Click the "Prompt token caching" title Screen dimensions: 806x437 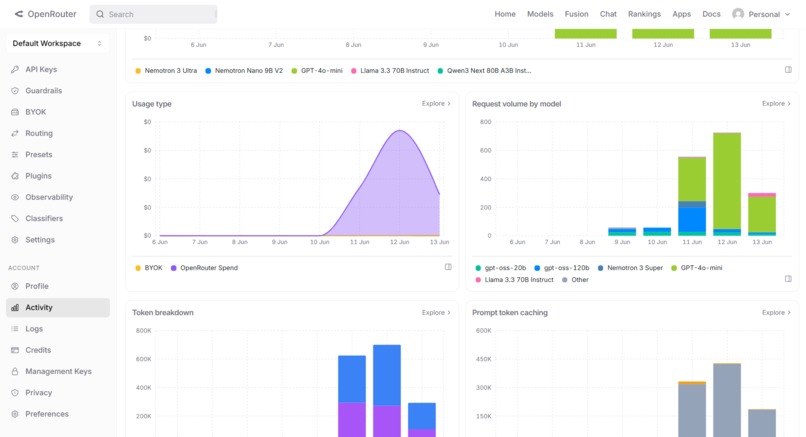510,313
